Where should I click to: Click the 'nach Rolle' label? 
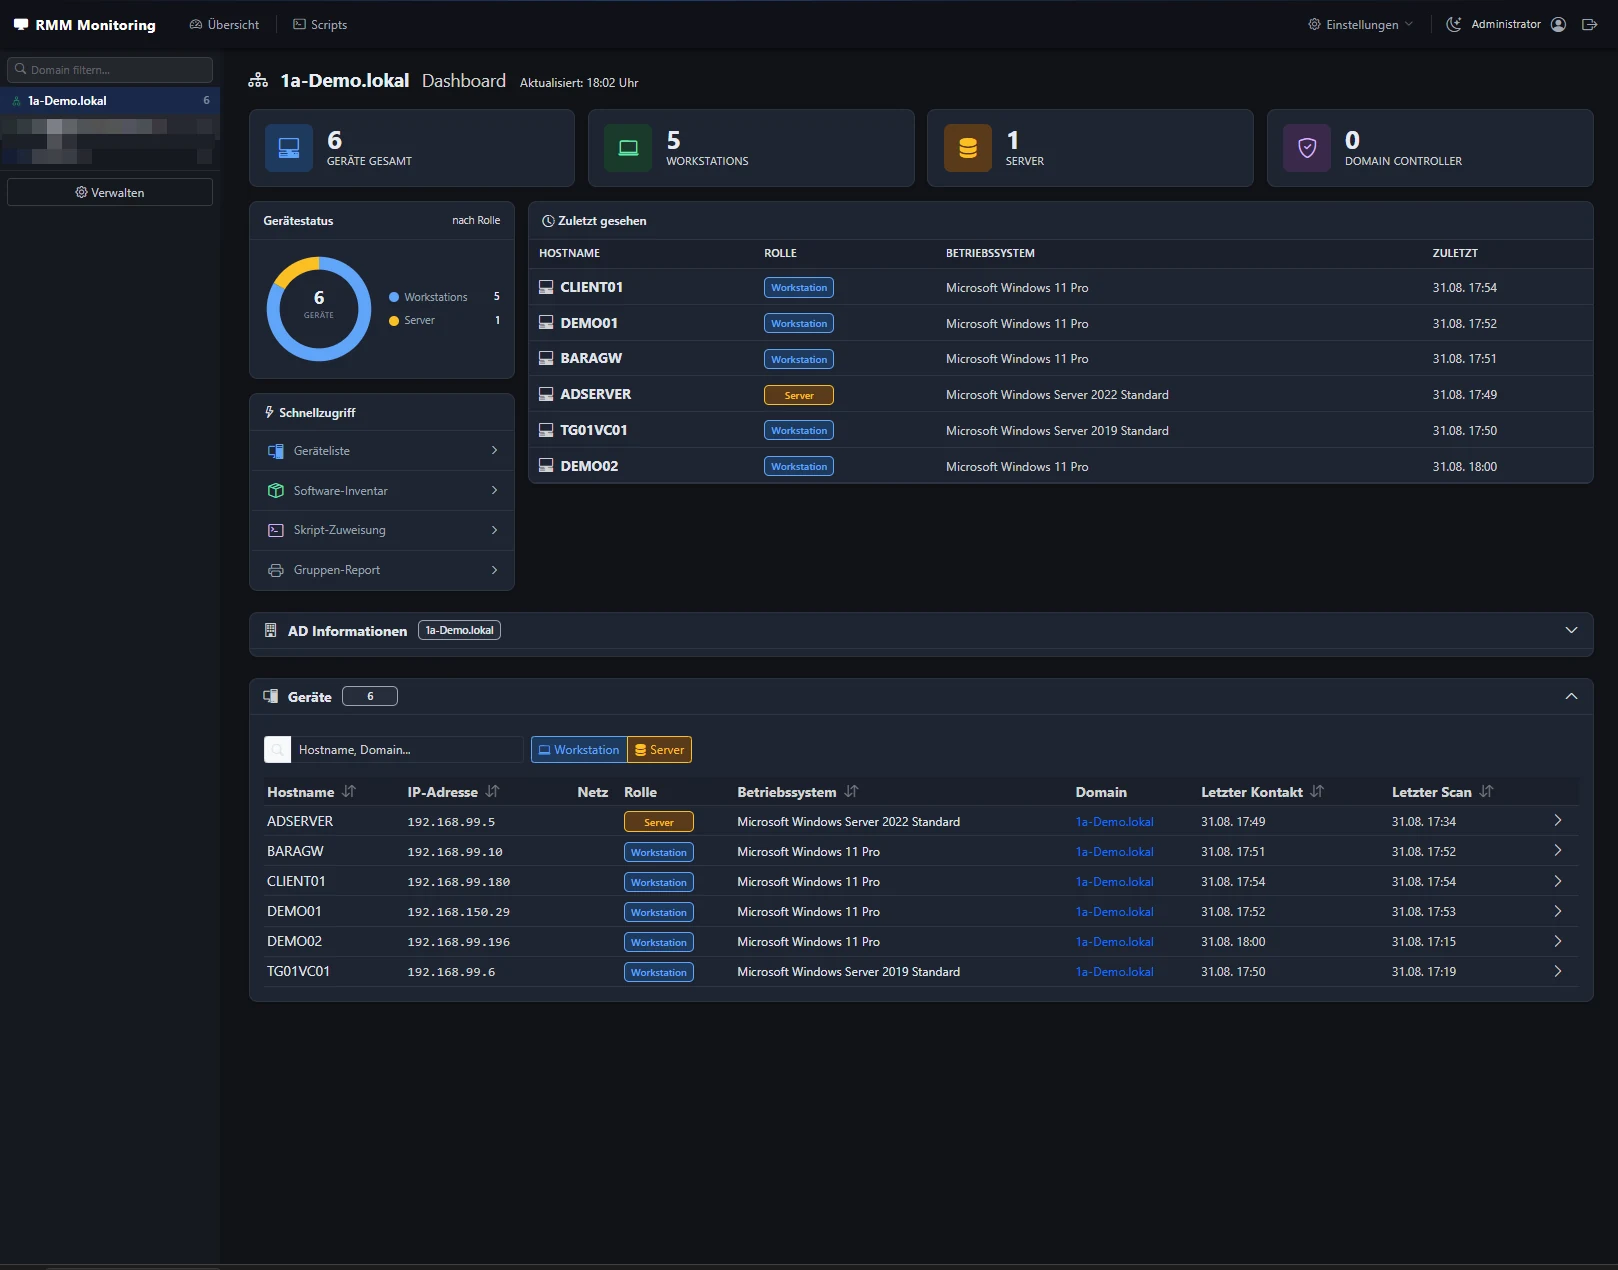[x=476, y=221]
